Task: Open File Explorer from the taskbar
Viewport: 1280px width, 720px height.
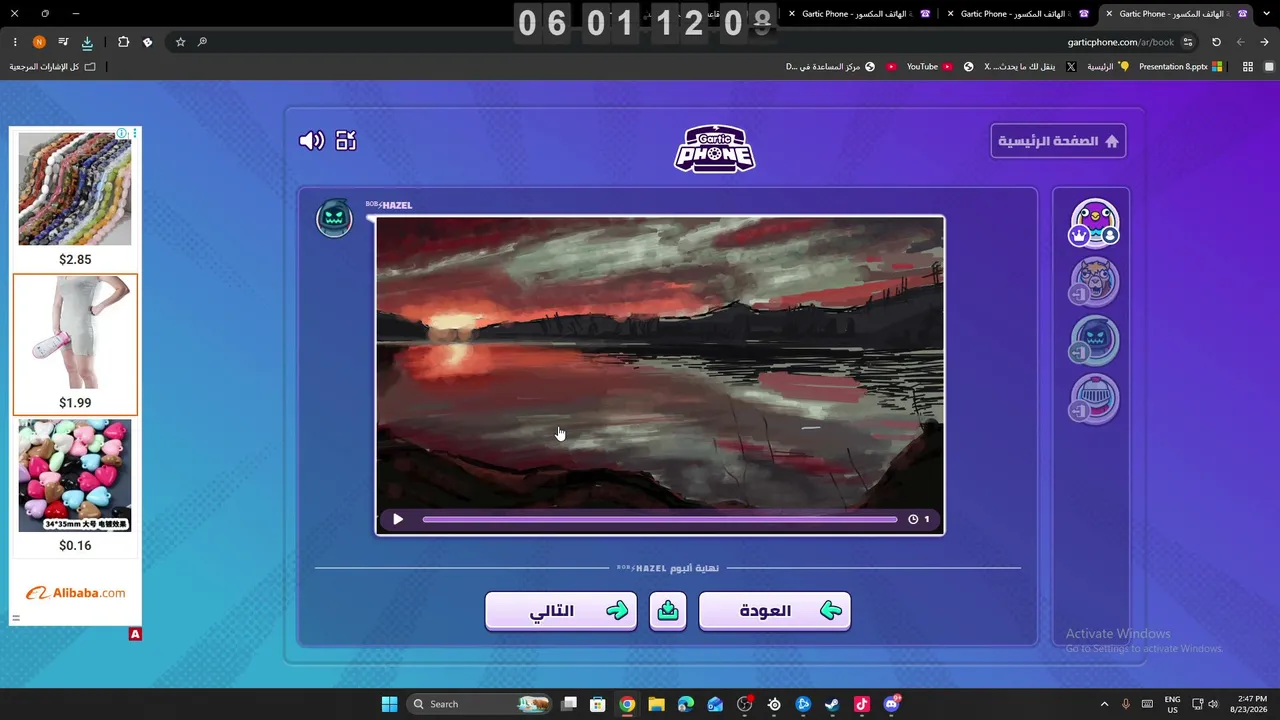Action: [656, 704]
